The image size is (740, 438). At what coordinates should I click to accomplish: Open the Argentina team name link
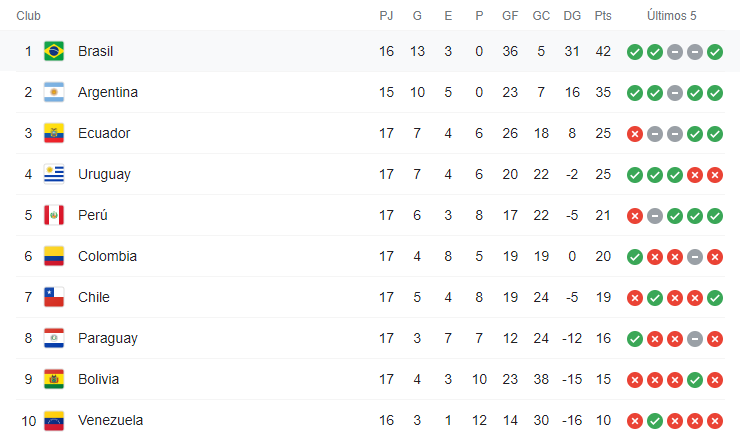pos(107,92)
